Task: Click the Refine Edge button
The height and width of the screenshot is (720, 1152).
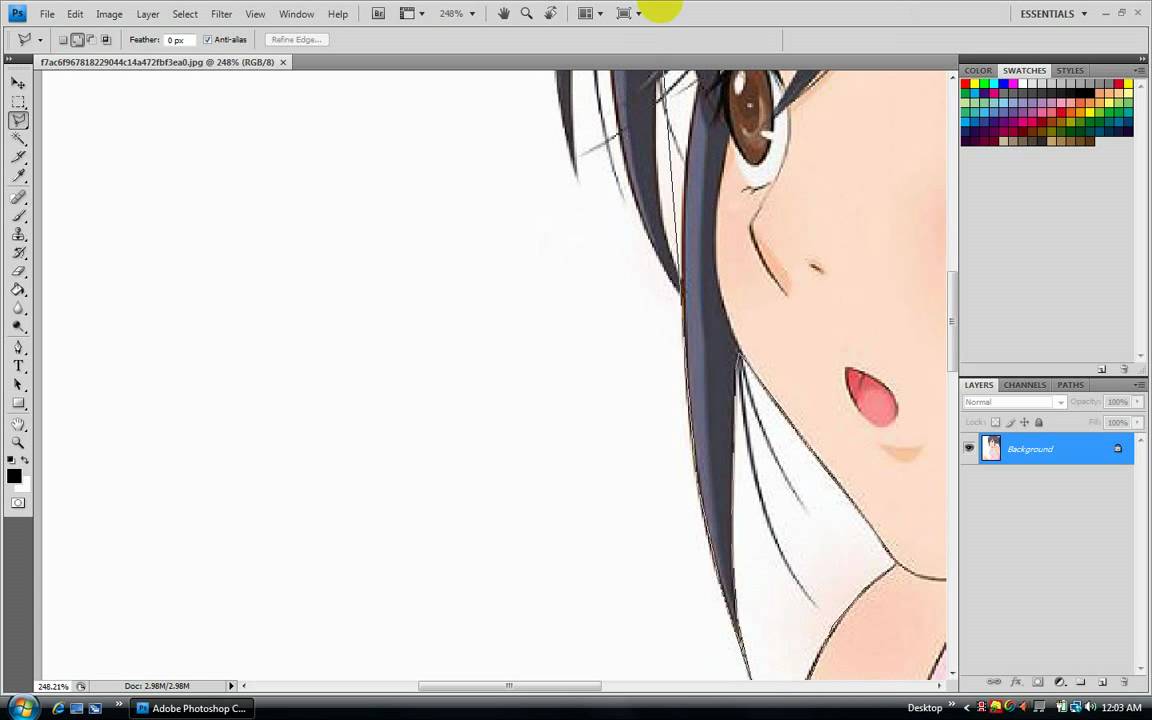Action: click(297, 40)
